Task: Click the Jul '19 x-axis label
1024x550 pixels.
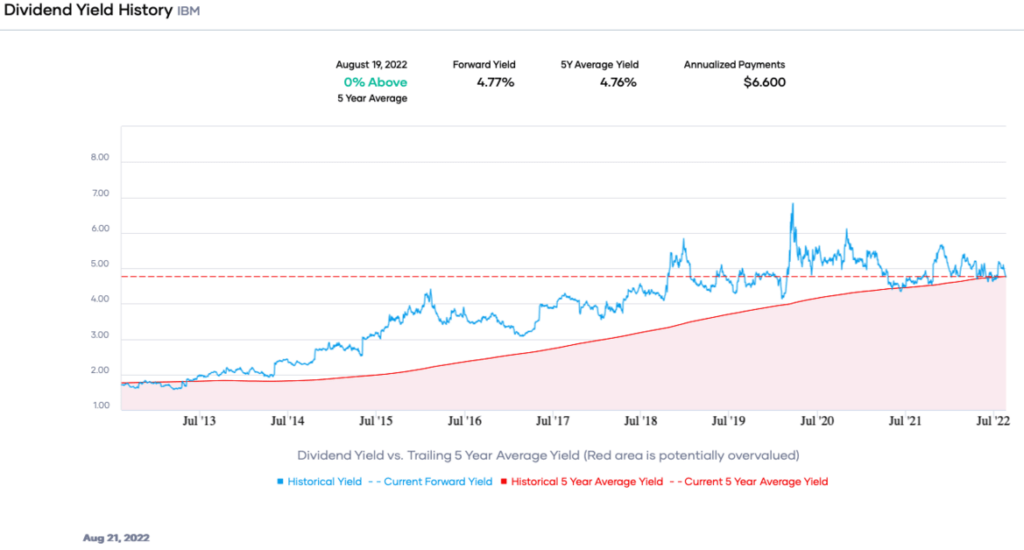Action: pos(728,421)
